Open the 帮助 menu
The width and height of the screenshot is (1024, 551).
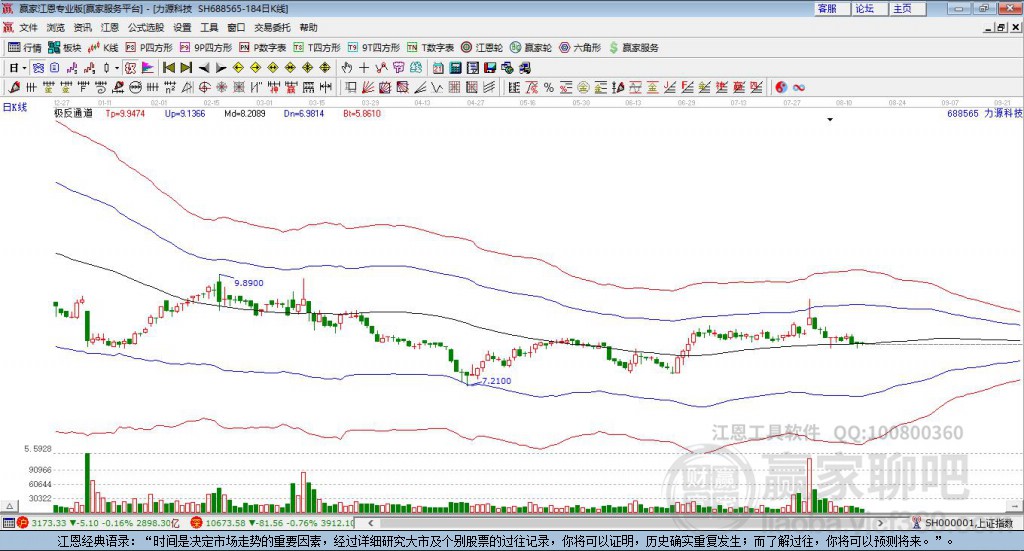tap(308, 27)
